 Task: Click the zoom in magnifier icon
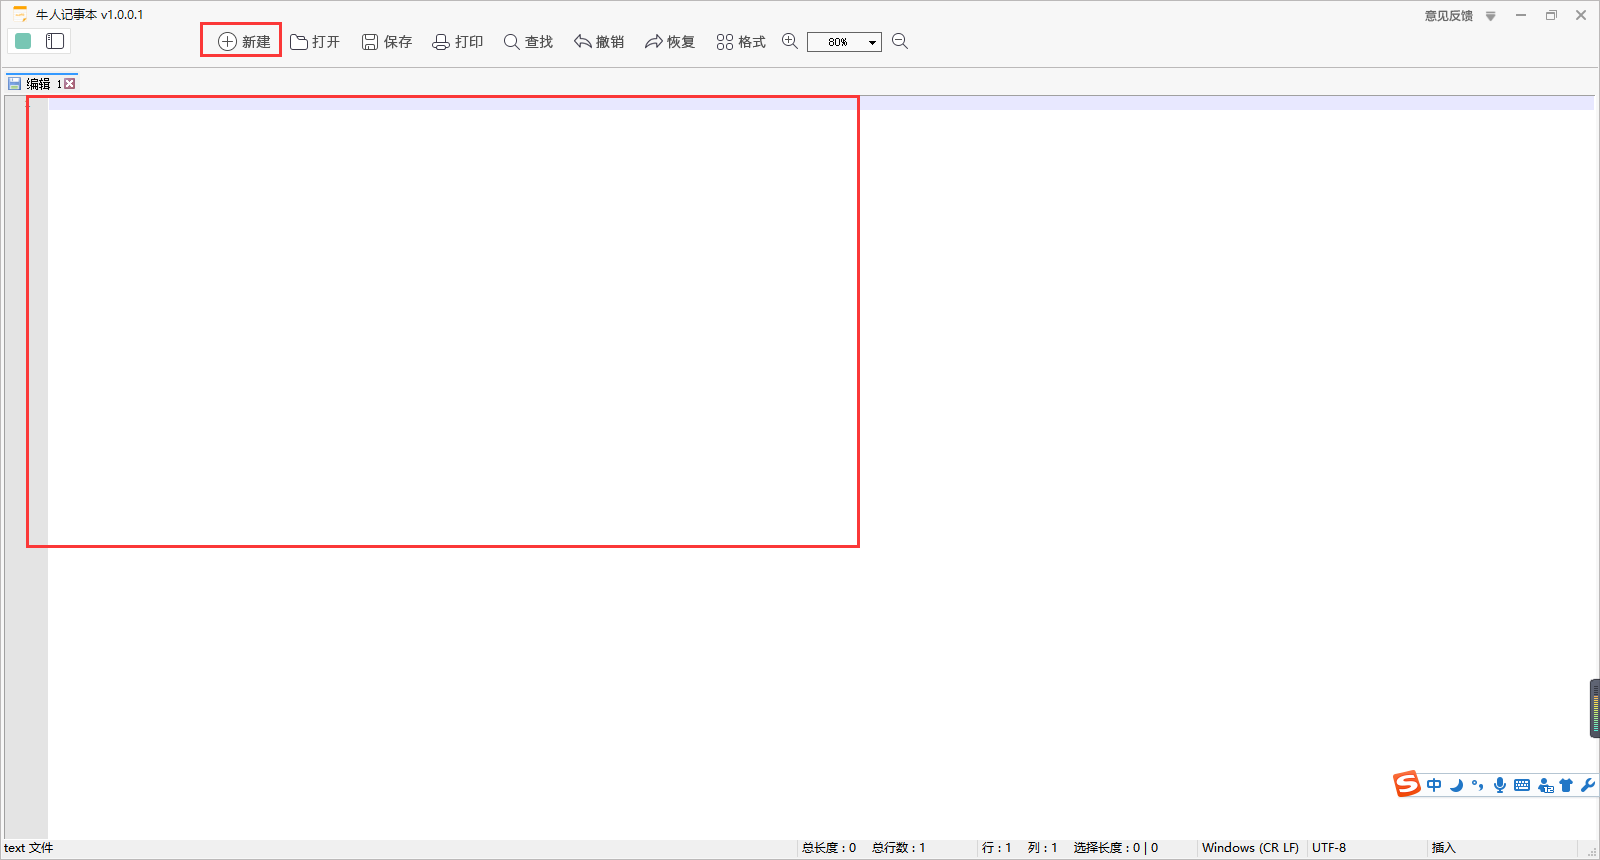click(790, 41)
